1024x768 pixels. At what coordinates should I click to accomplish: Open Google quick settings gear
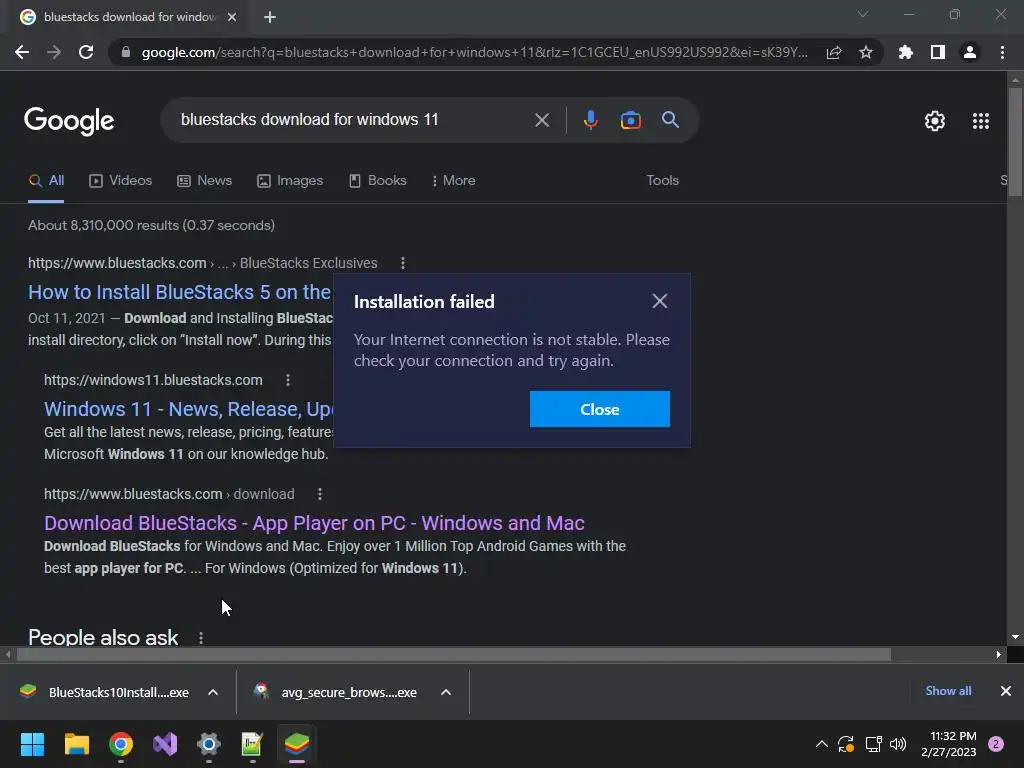[935, 121]
